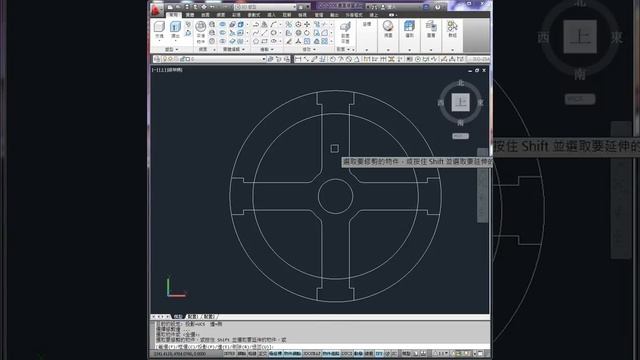640x360 pixels.
Task: Switch to Home (常用) ribbon tab
Action: pos(174,15)
